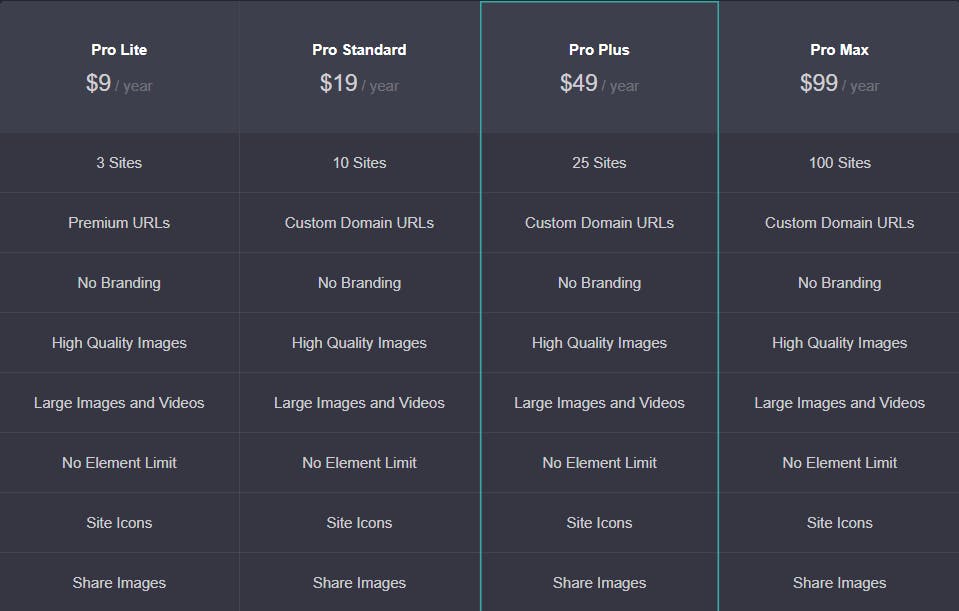Viewport: 959px width, 611px height.
Task: Click High Quality Images under Pro Max
Action: tap(839, 343)
